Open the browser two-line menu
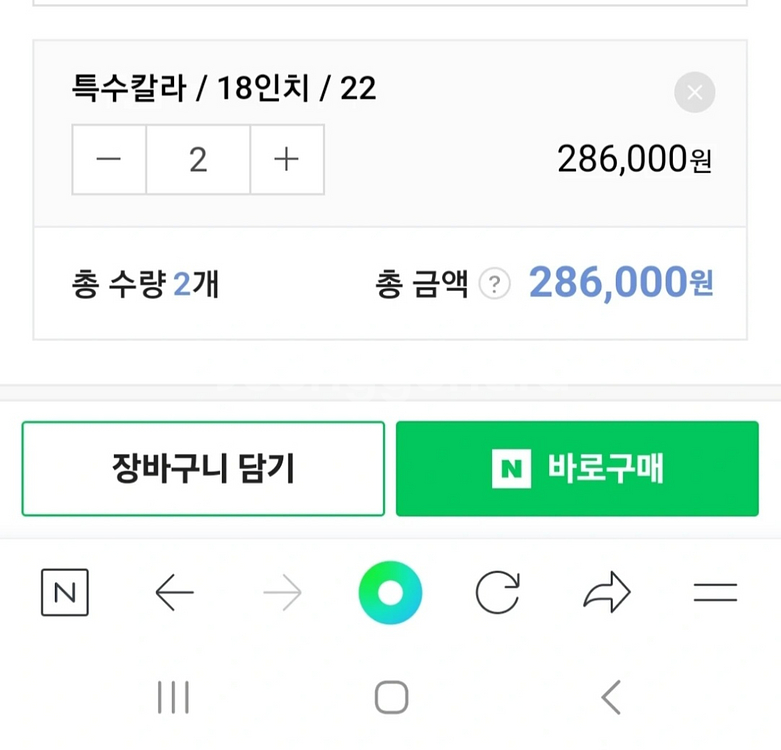 [715, 592]
